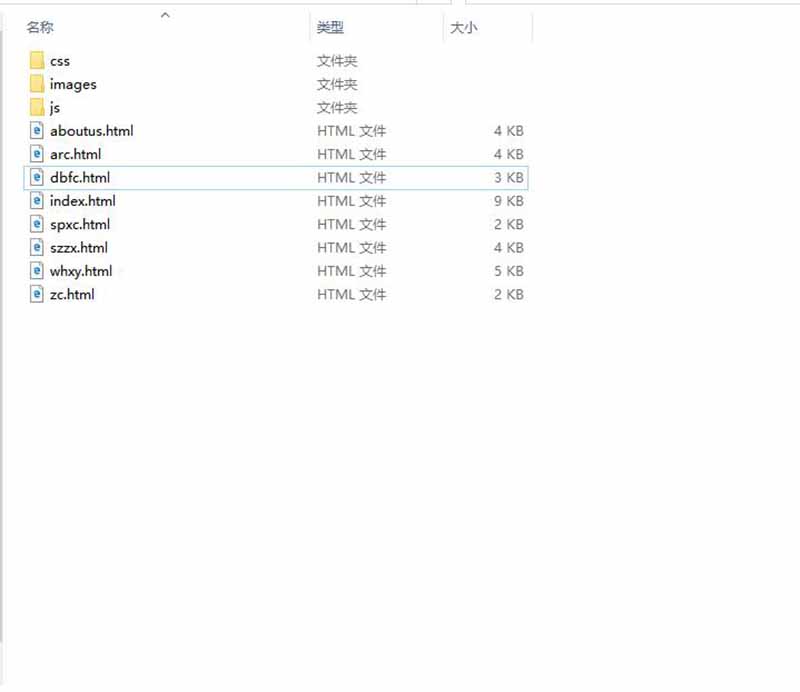Click the whxy.html file icon
The height and width of the screenshot is (692, 800).
[37, 271]
